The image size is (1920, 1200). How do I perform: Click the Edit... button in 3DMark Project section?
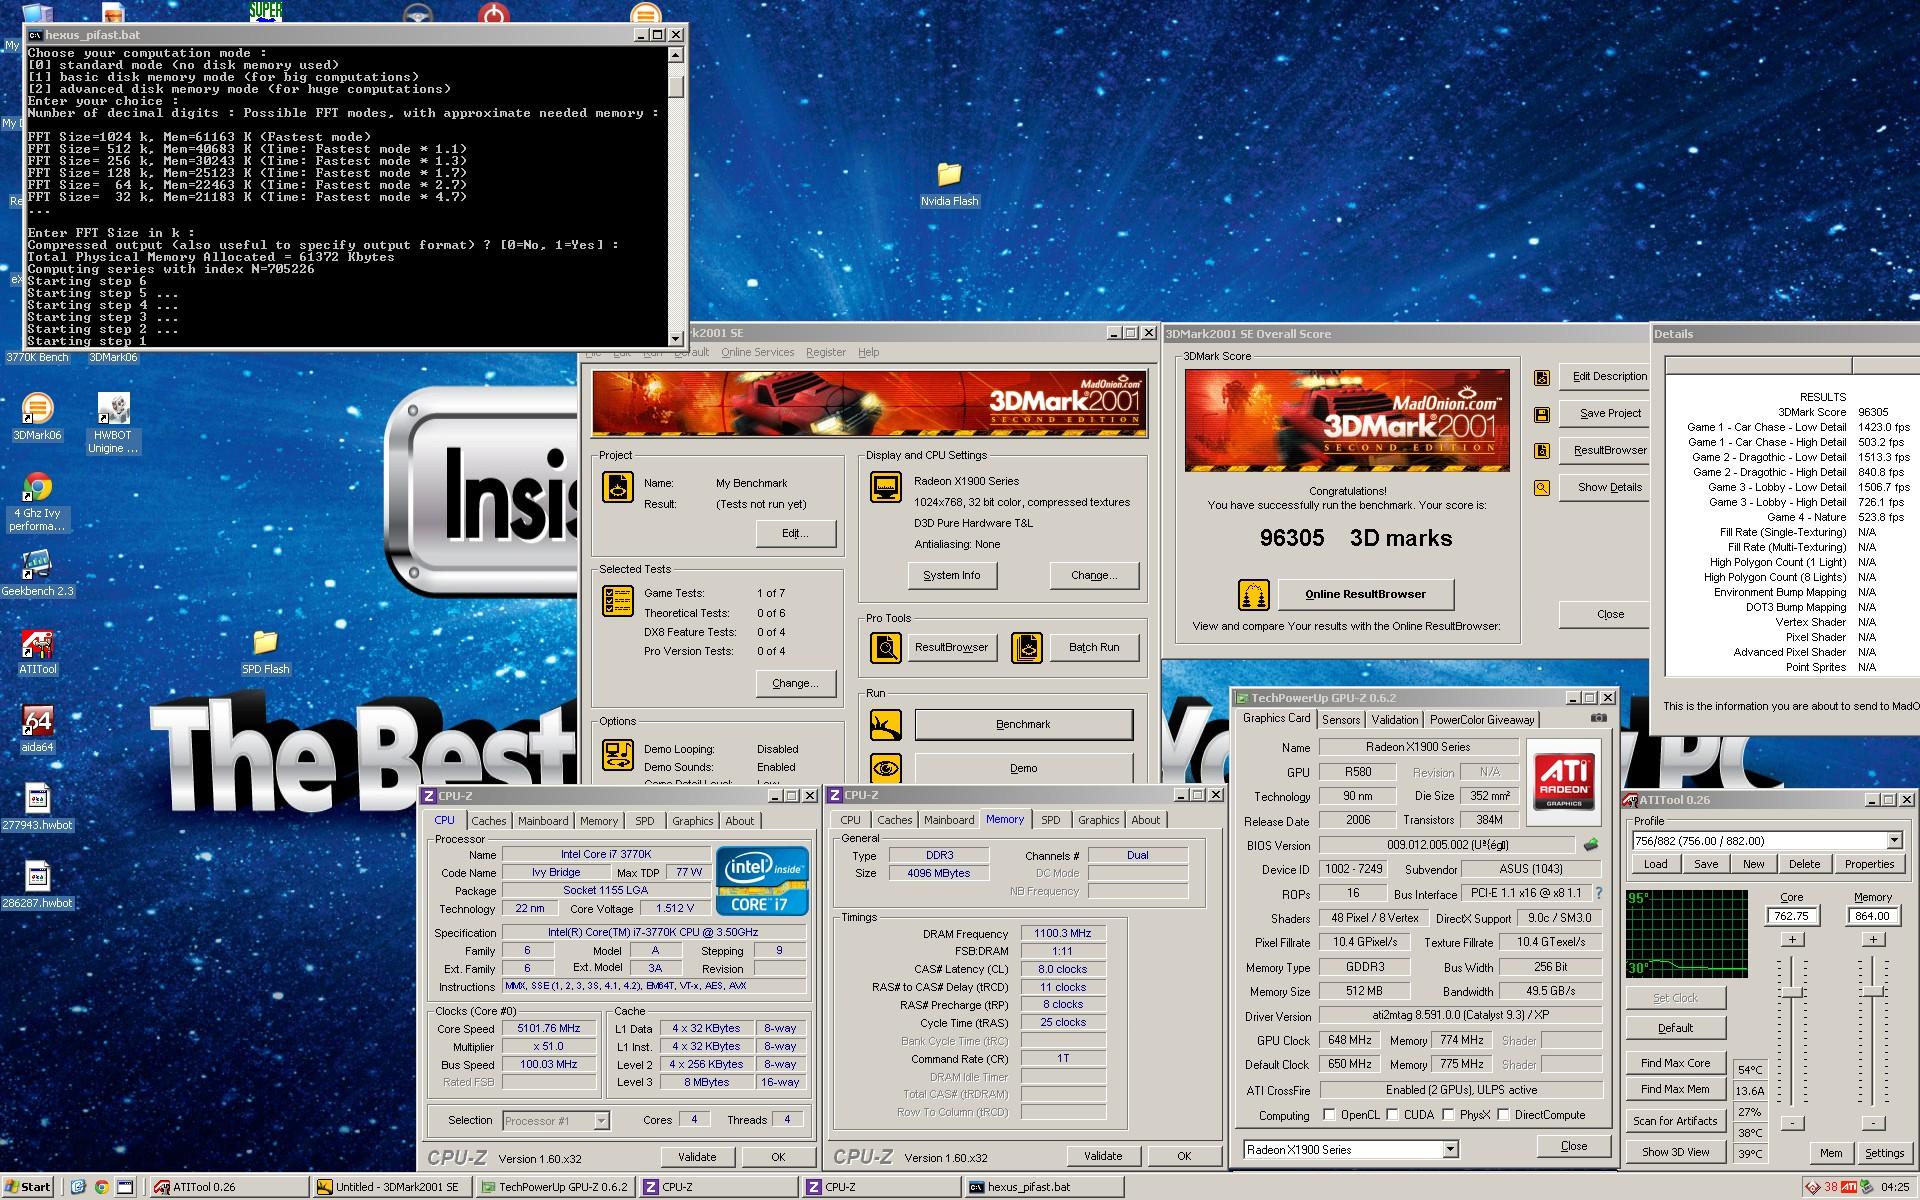pyautogui.click(x=795, y=533)
